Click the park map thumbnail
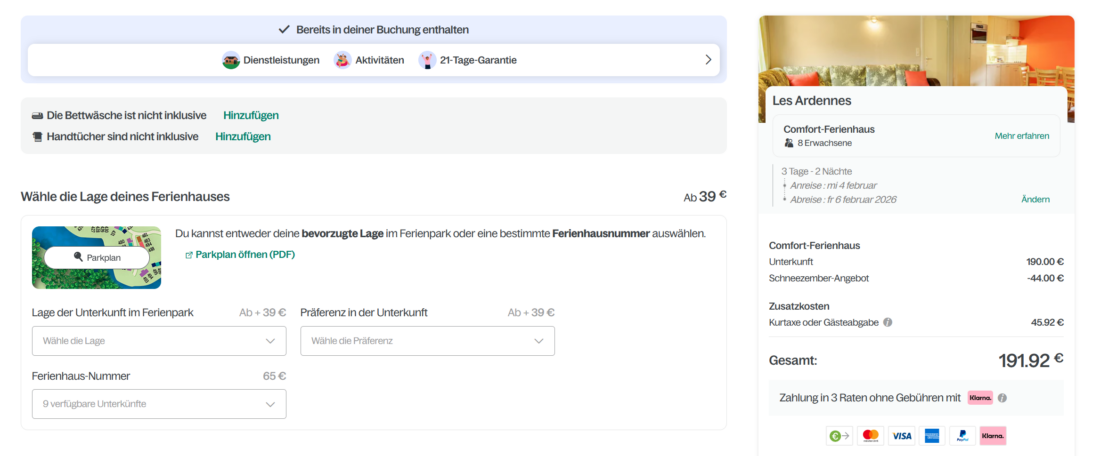Viewport: 1100px width, 456px height. (96, 257)
